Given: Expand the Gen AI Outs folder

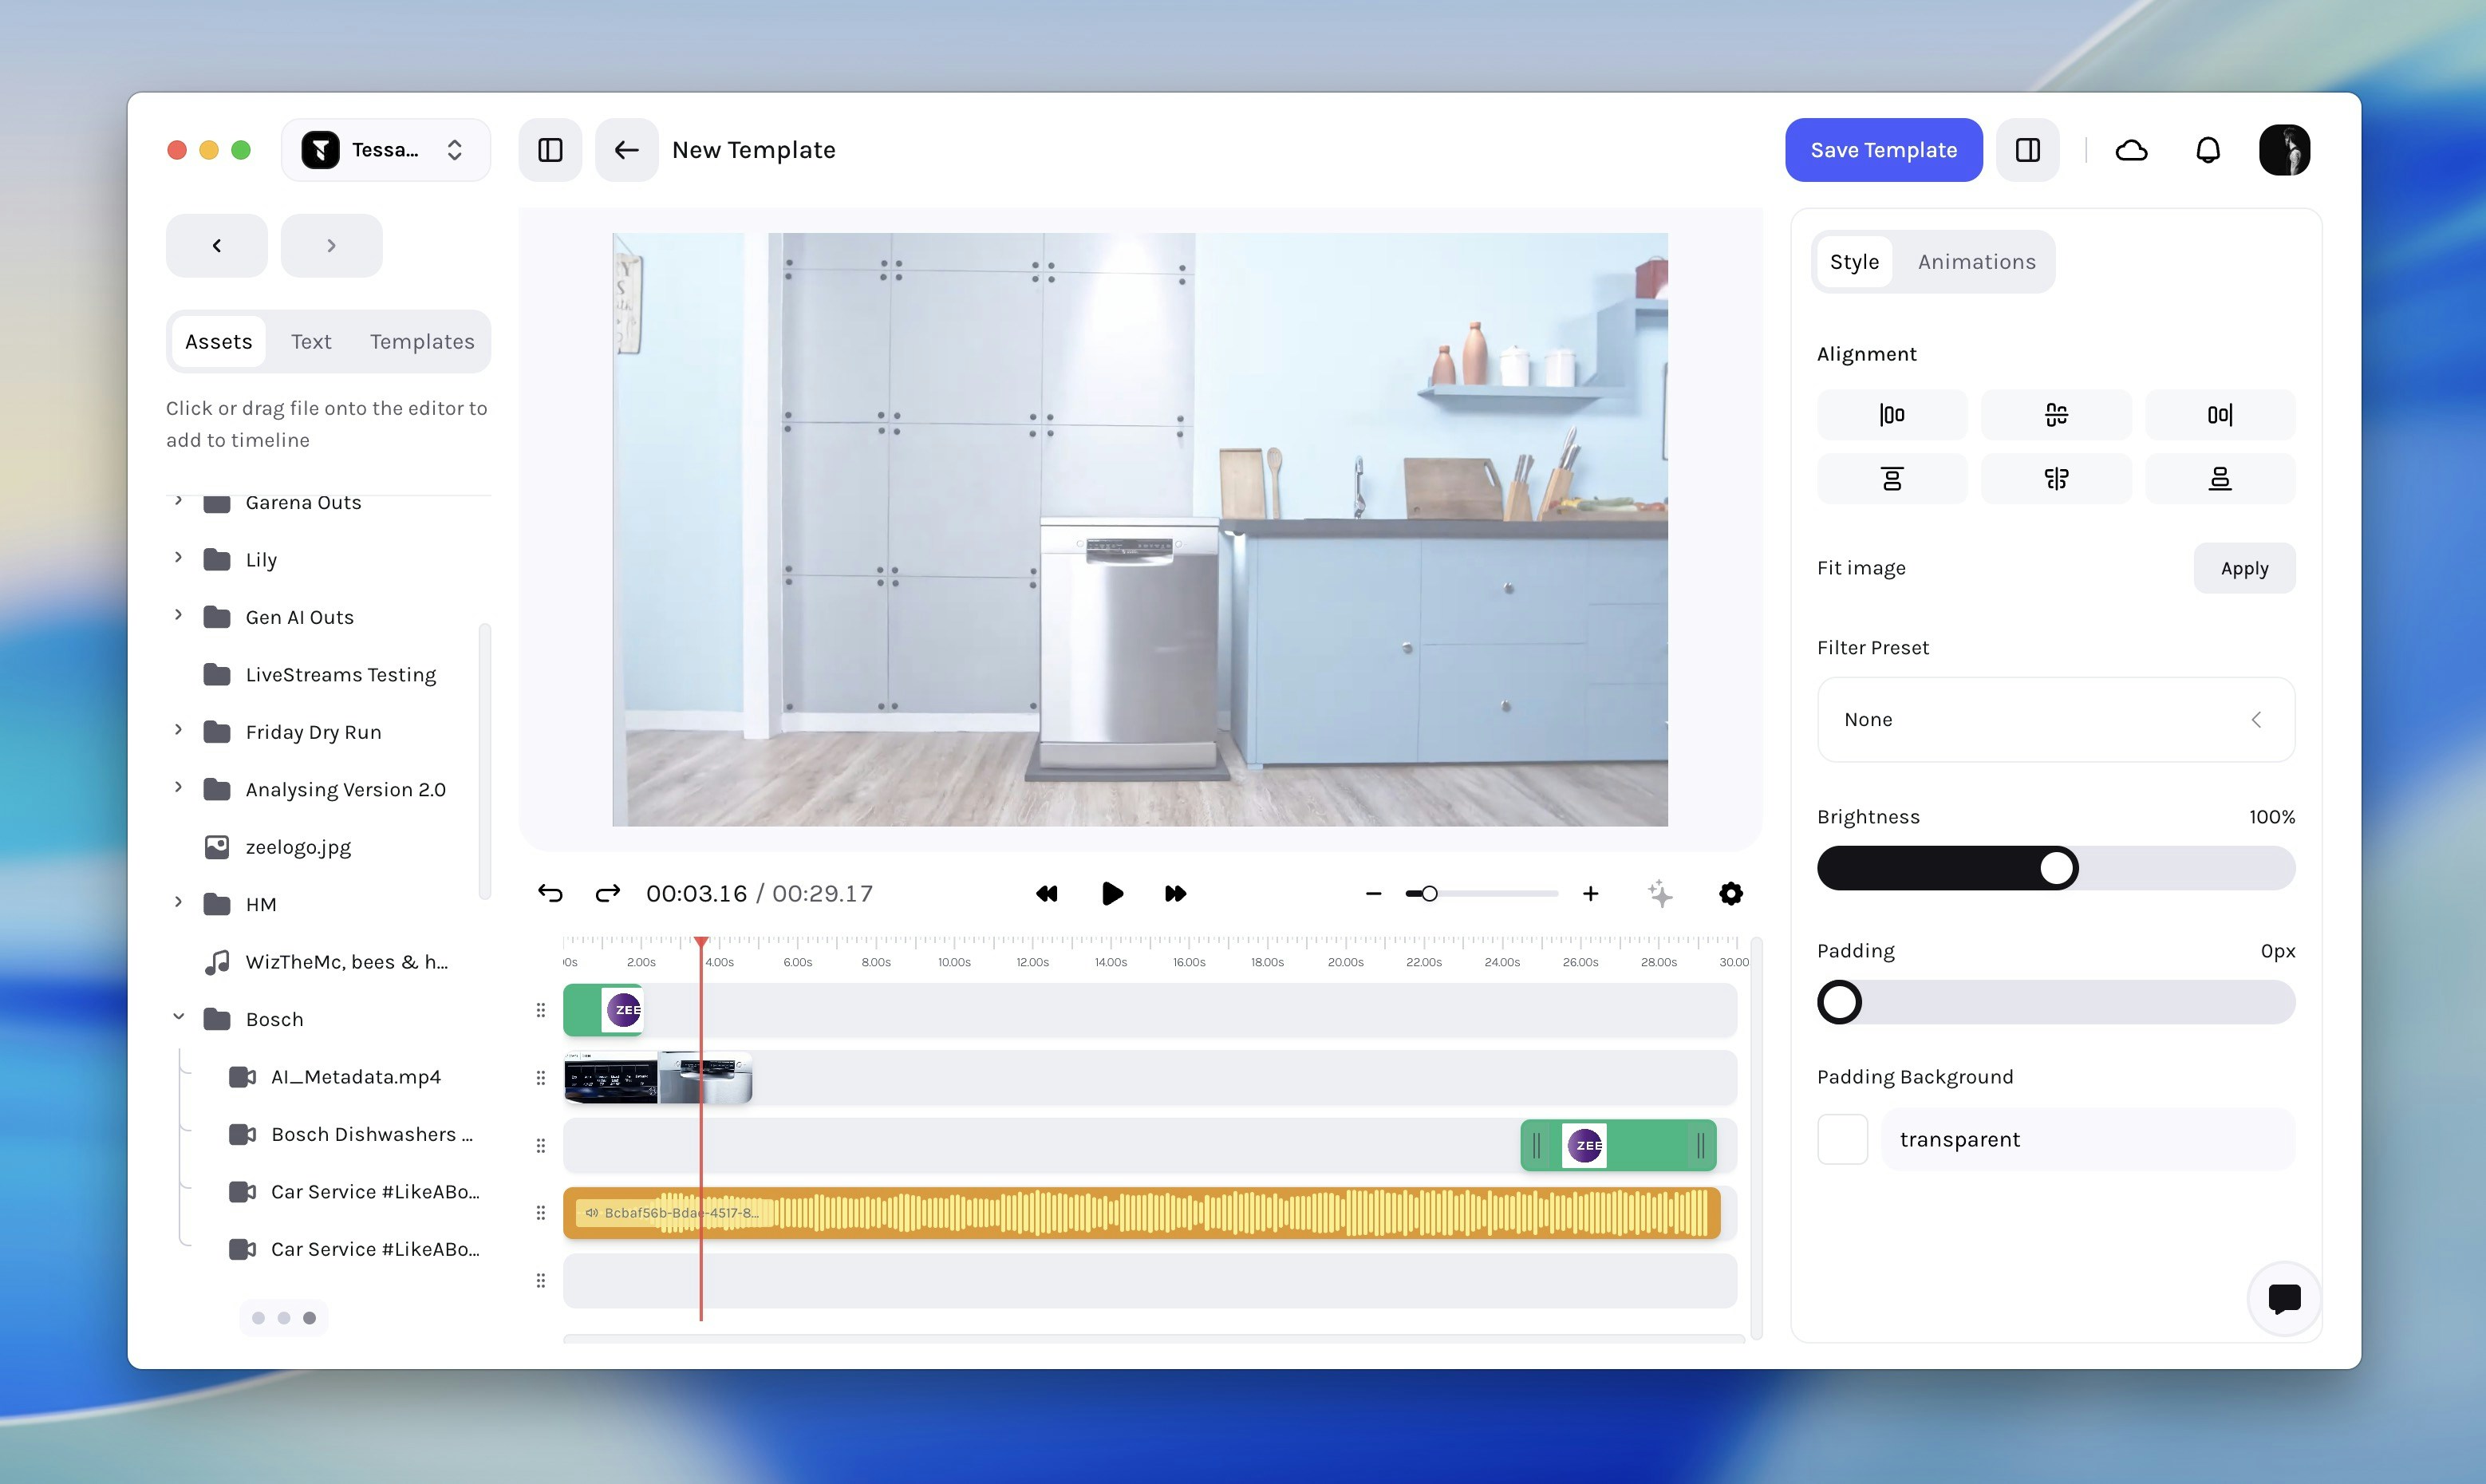Looking at the screenshot, I should 179,615.
